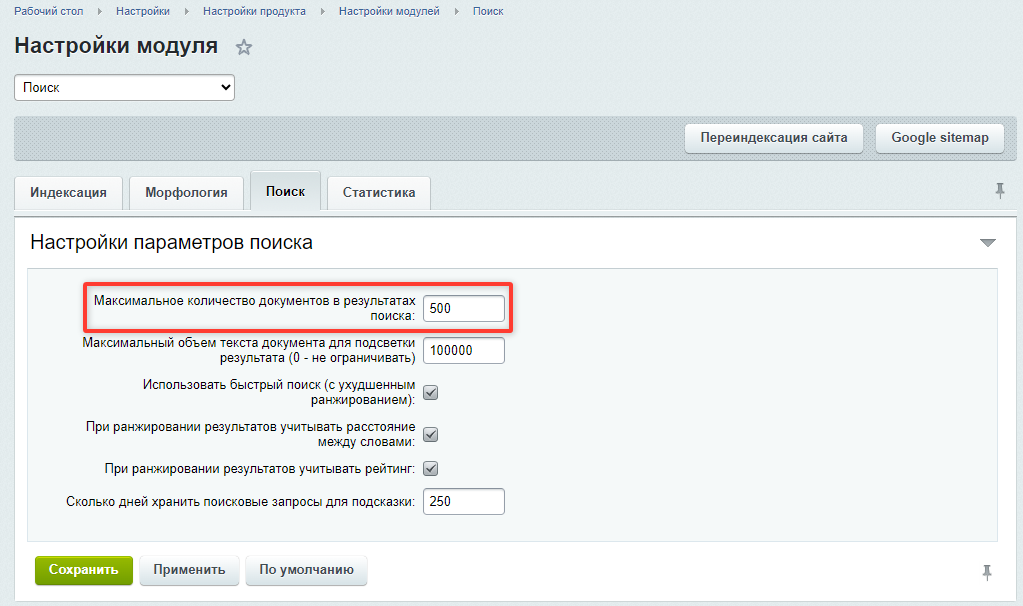Click label При ранжировании результатов учитывать рейтинг

click(260, 468)
